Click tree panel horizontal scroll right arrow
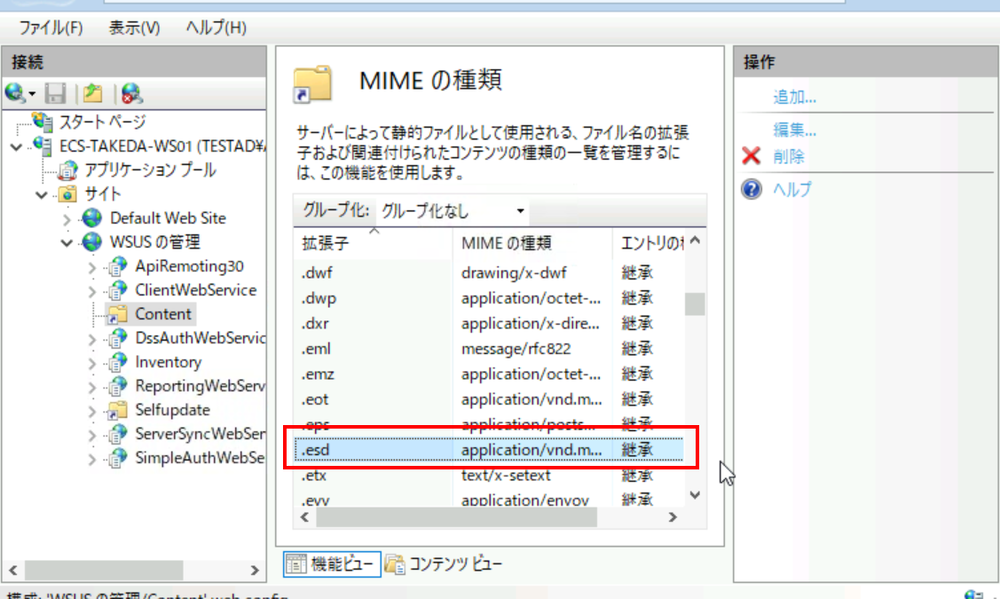 pos(254,570)
